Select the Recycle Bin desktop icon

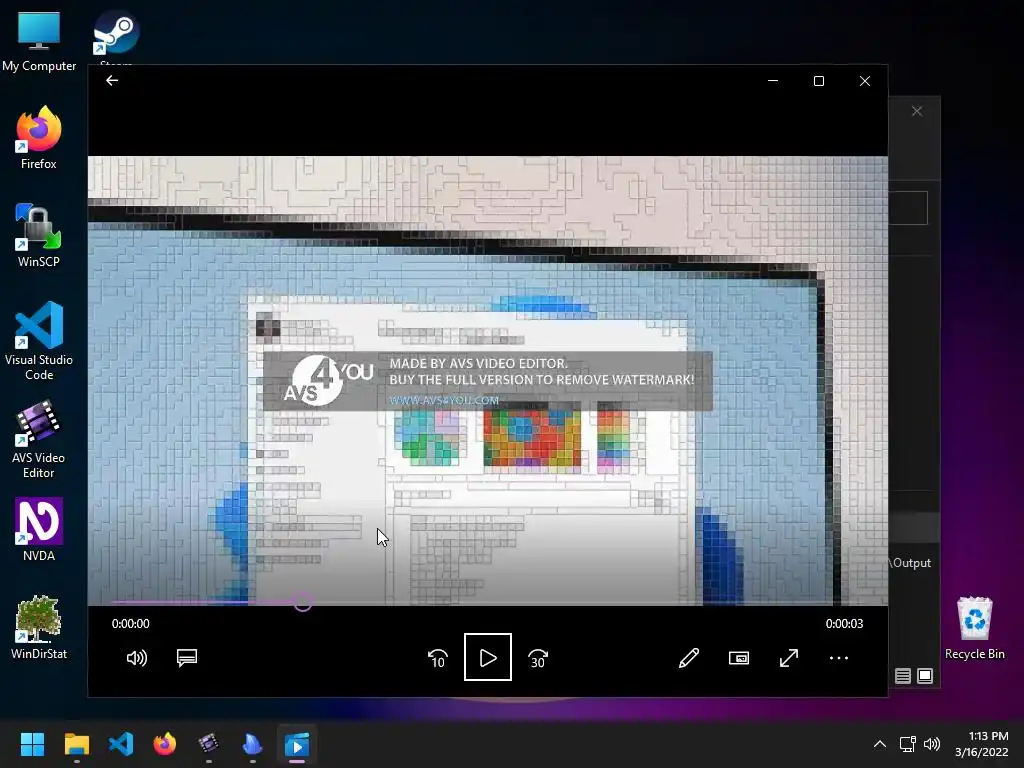click(x=974, y=628)
